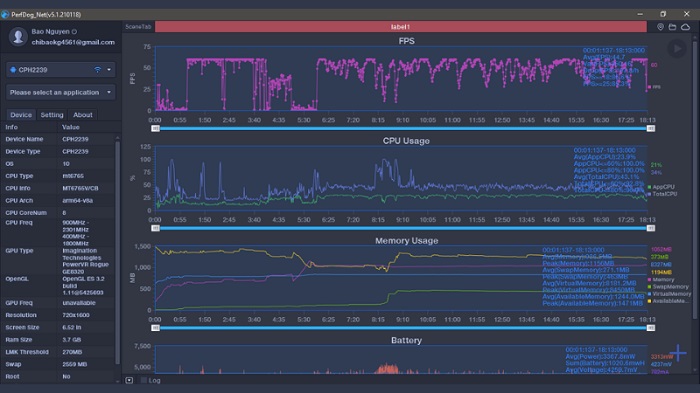
Task: Click the Battery chart title
Action: pyautogui.click(x=406, y=340)
